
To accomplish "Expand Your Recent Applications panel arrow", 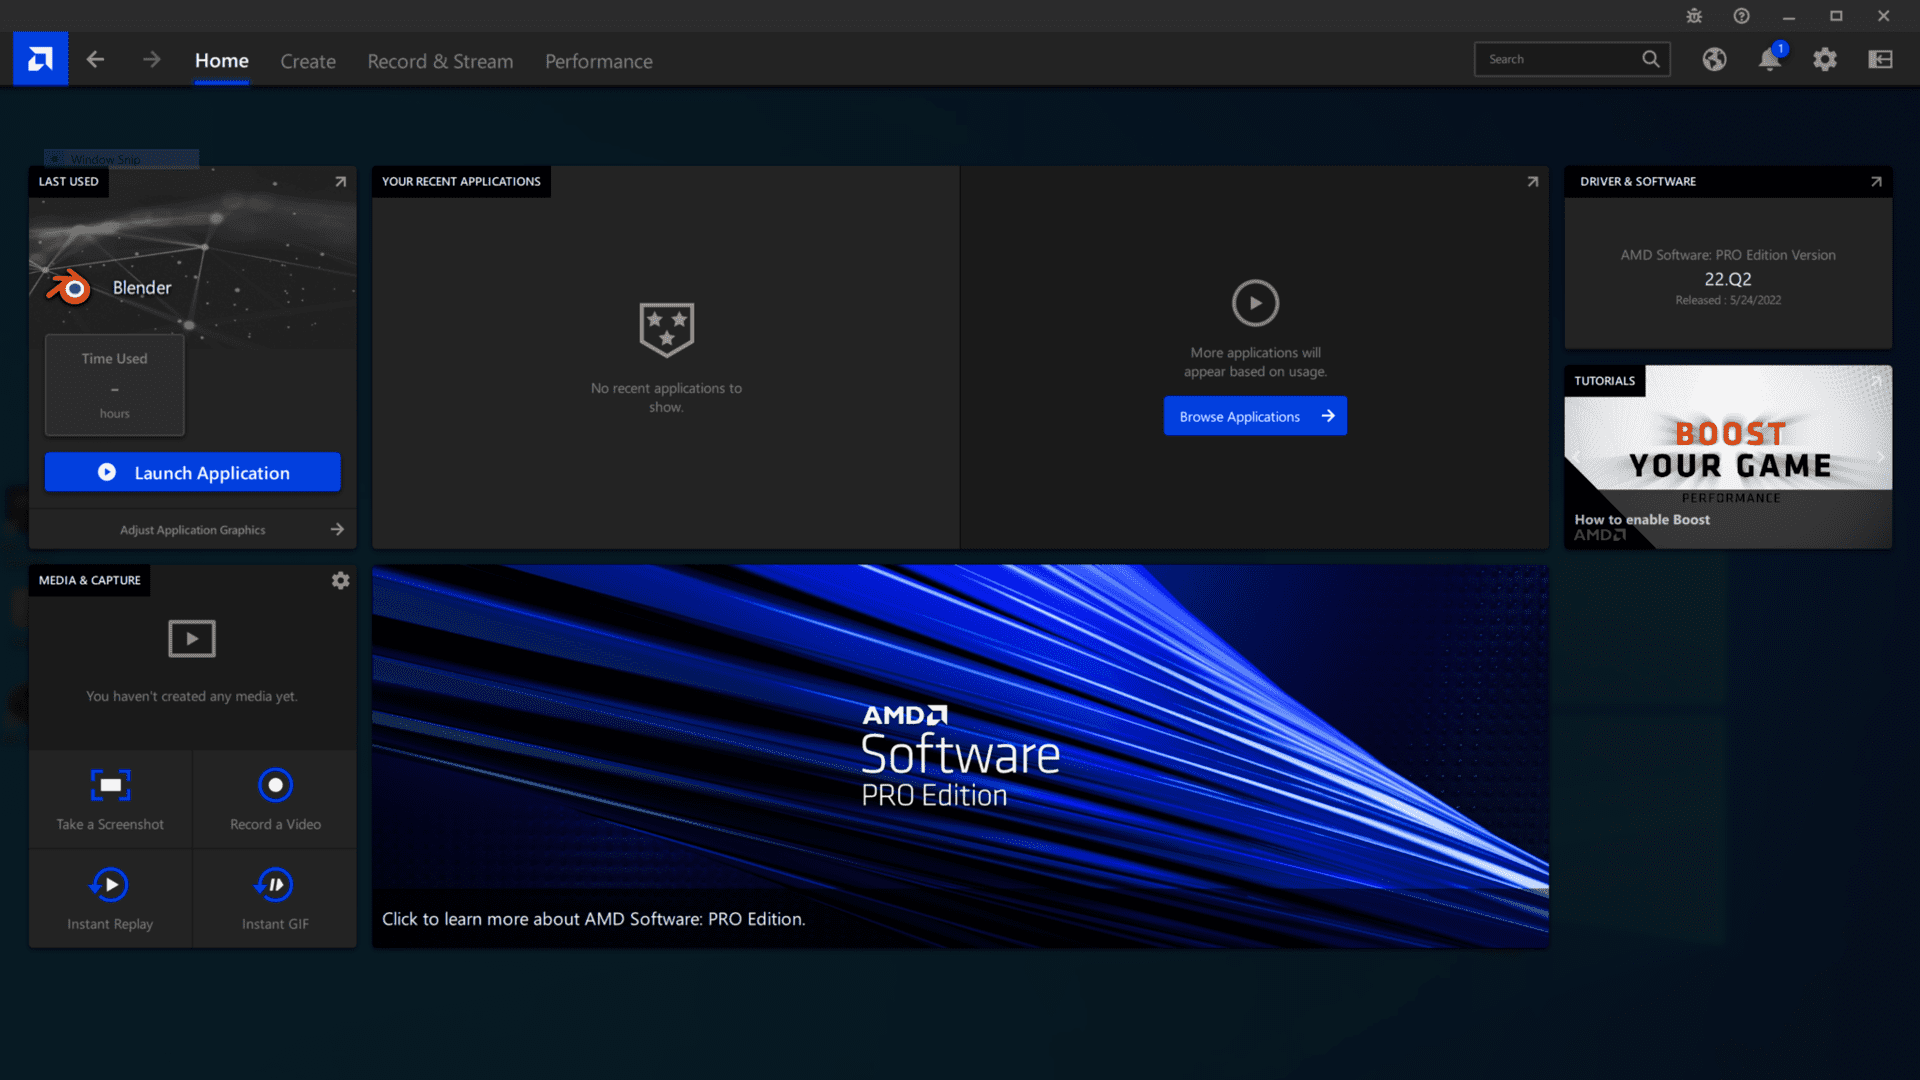I will click(x=1532, y=182).
